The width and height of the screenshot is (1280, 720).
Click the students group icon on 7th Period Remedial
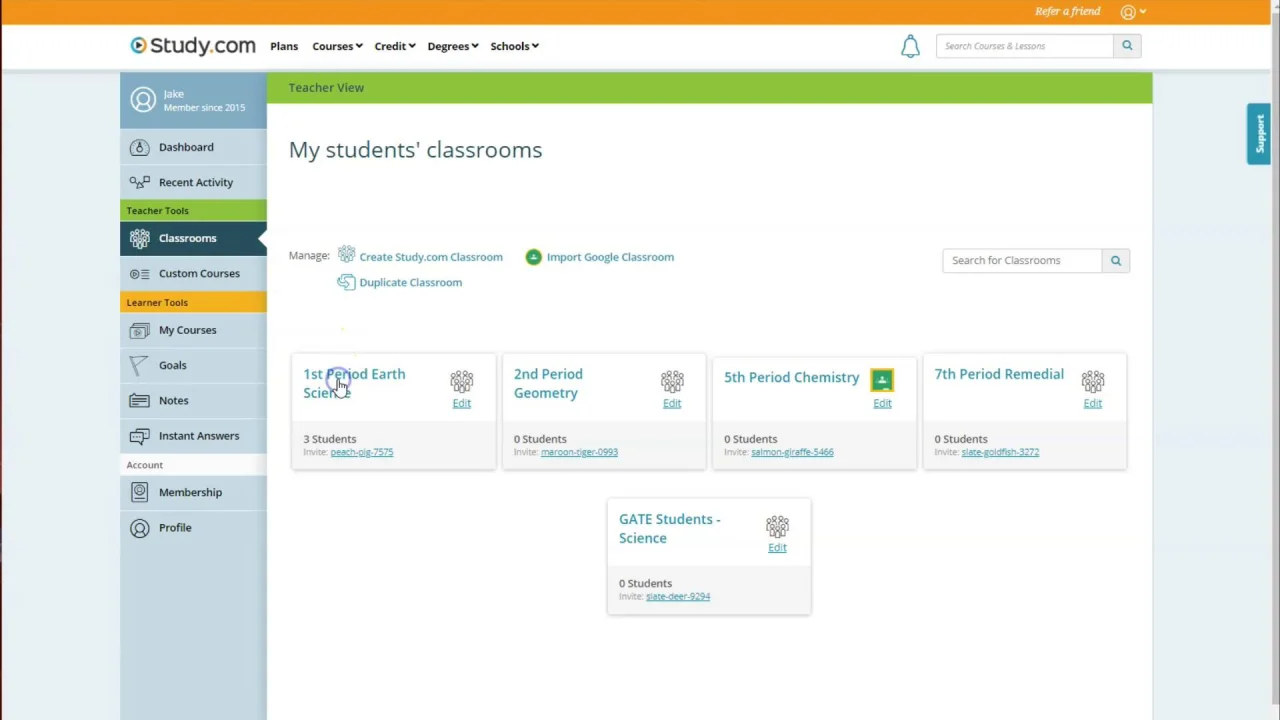point(1093,381)
